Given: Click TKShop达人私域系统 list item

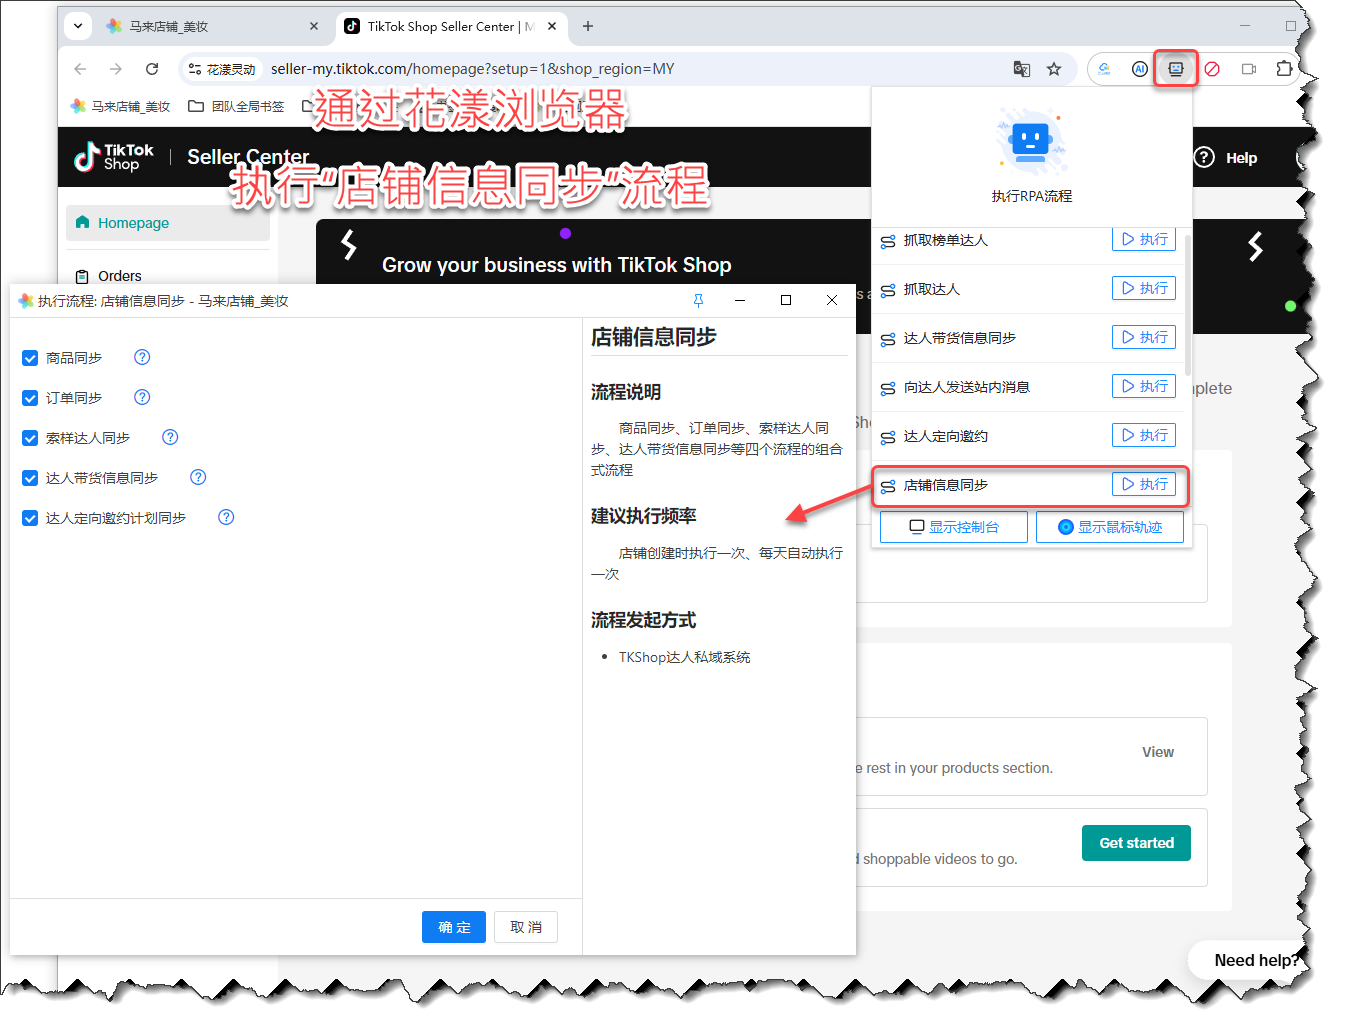Looking at the screenshot, I should click(x=684, y=657).
